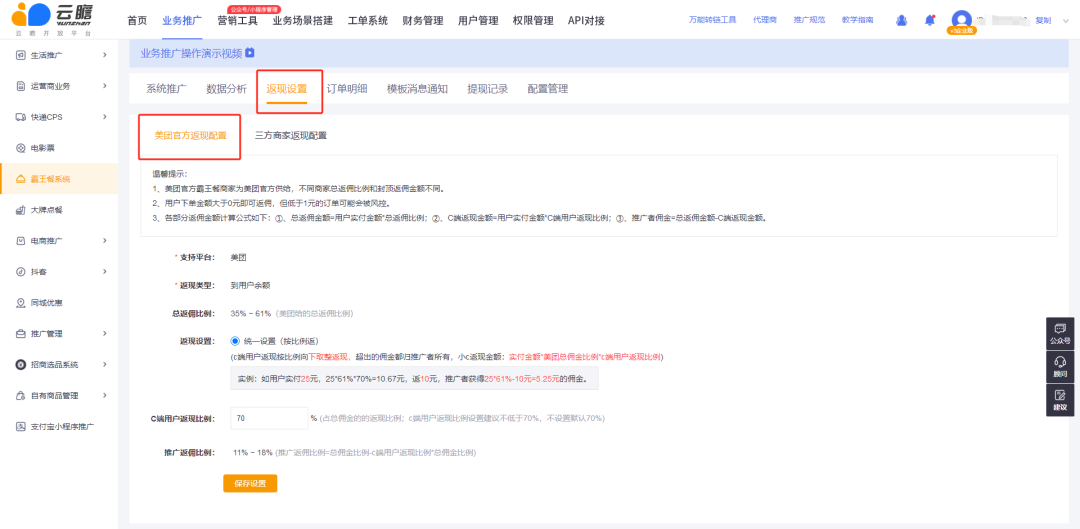
Task: Click the 推广管理 briefcase icon
Action: pyautogui.click(x=20, y=333)
